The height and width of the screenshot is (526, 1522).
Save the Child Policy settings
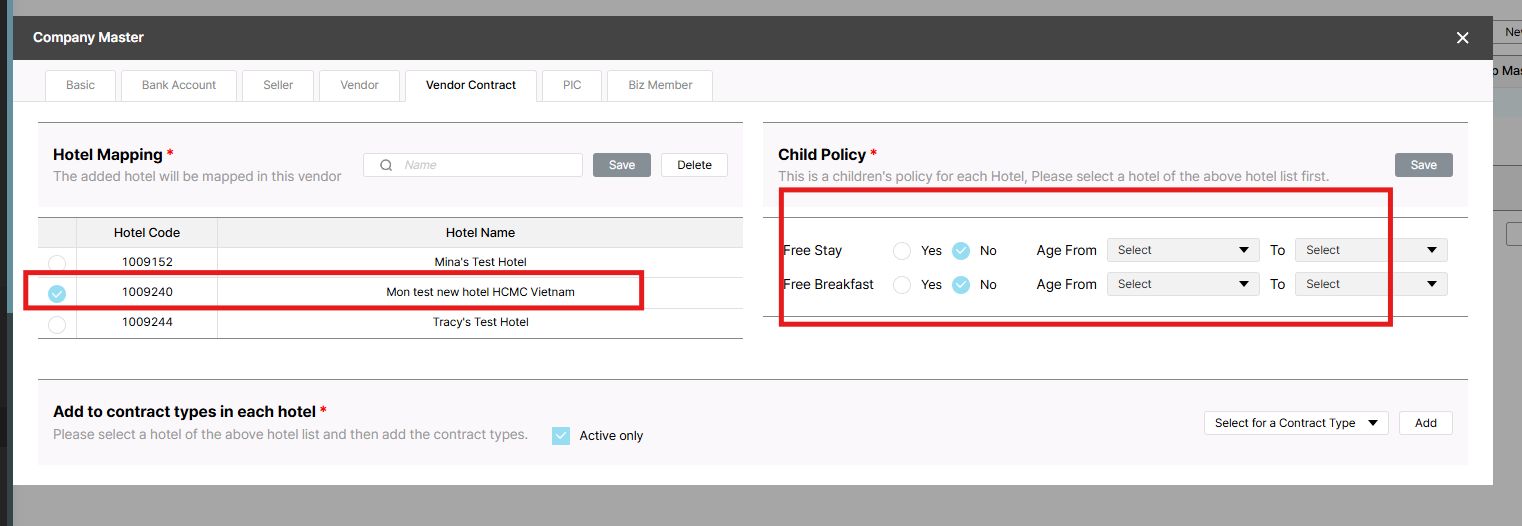tap(1423, 165)
